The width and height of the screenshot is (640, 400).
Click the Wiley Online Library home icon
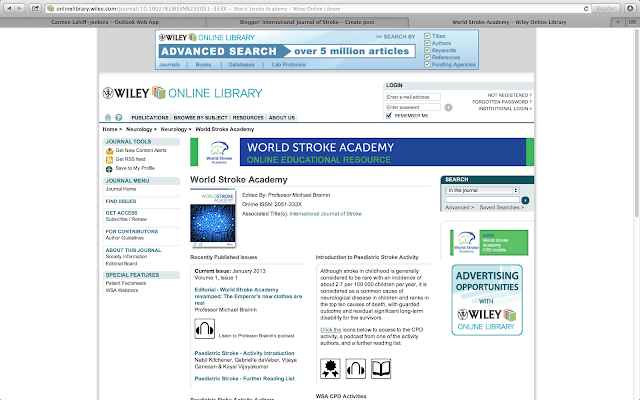108,118
